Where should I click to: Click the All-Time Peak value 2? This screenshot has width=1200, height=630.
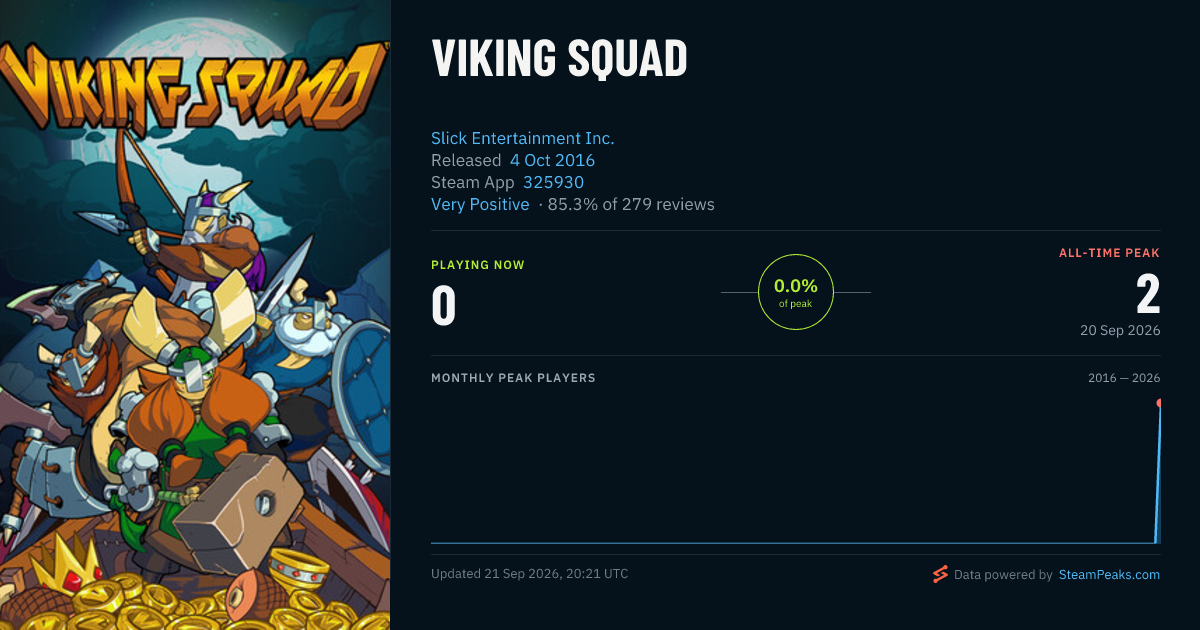[x=1148, y=295]
